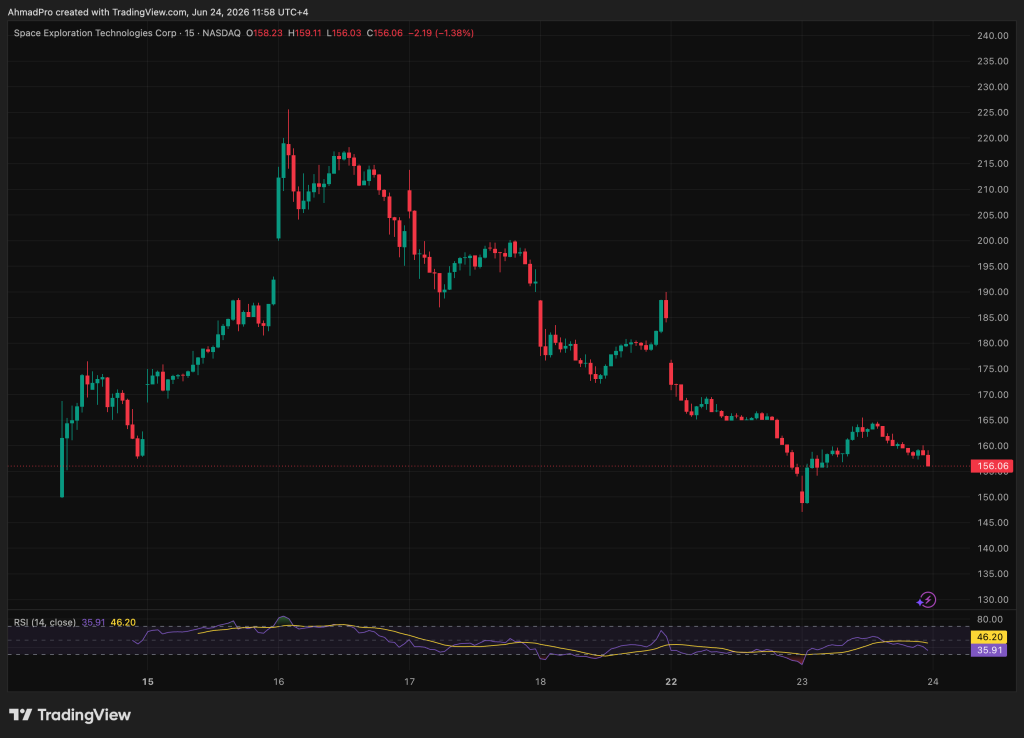This screenshot has height=738, width=1024.
Task: Click the change value −2.19 (−1.38%)
Action: [441, 33]
